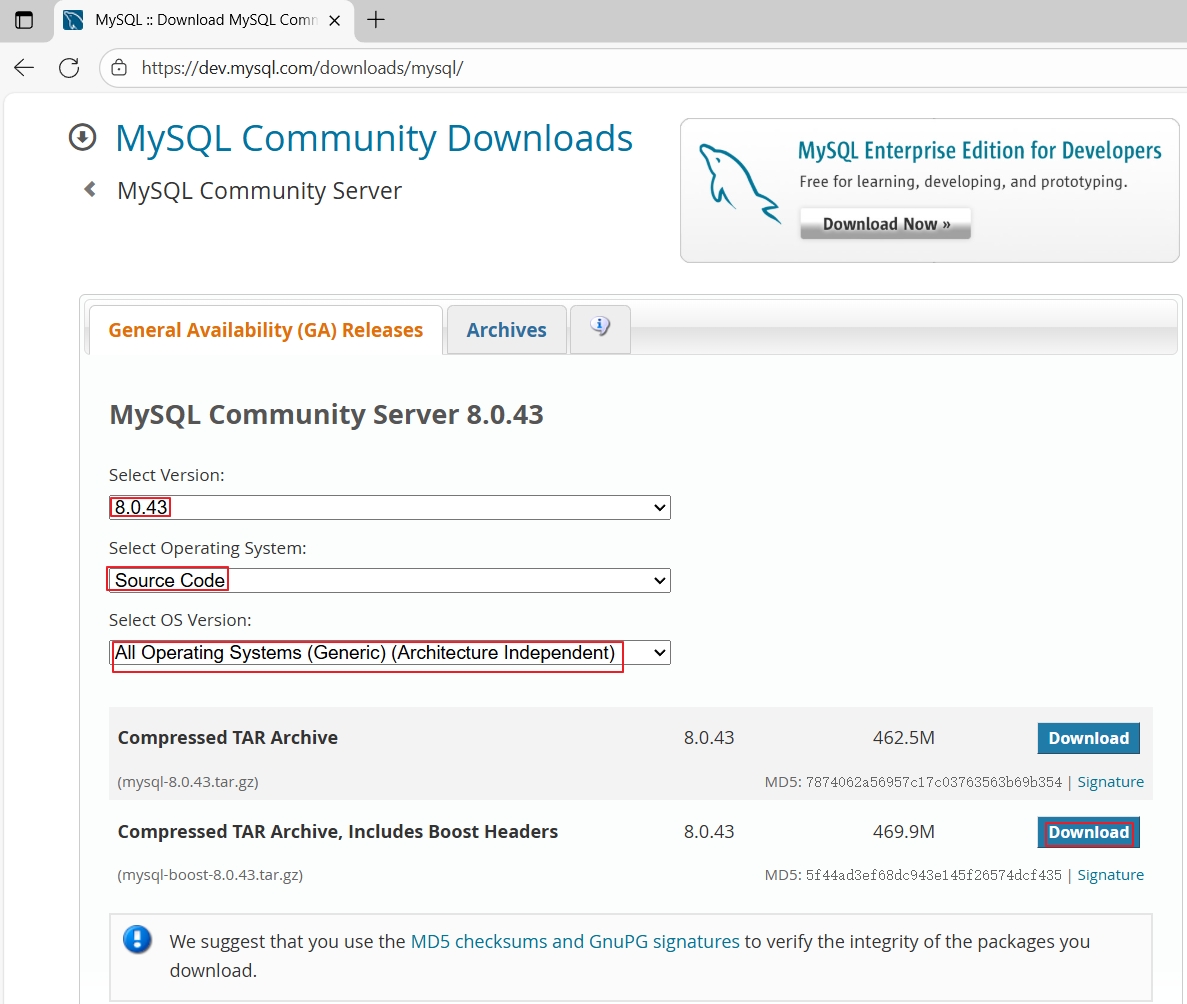1187x1004 pixels.
Task: Download TAR Archive with Boost Headers
Action: click(x=1088, y=832)
